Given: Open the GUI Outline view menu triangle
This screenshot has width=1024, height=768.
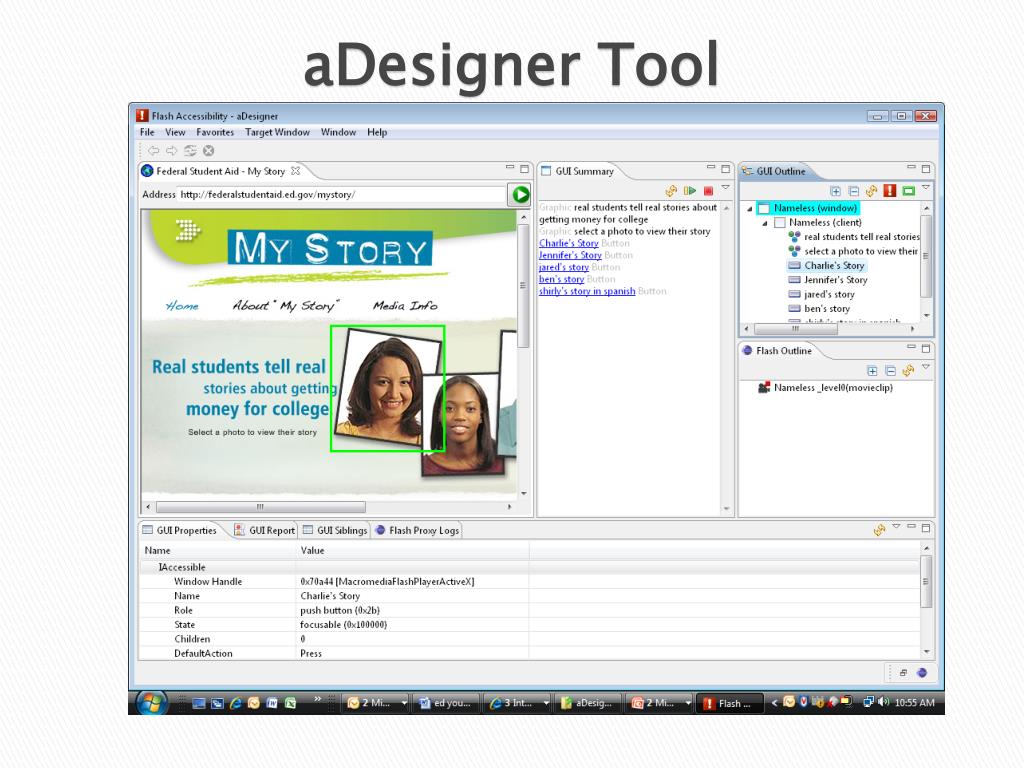Looking at the screenshot, I should [925, 188].
